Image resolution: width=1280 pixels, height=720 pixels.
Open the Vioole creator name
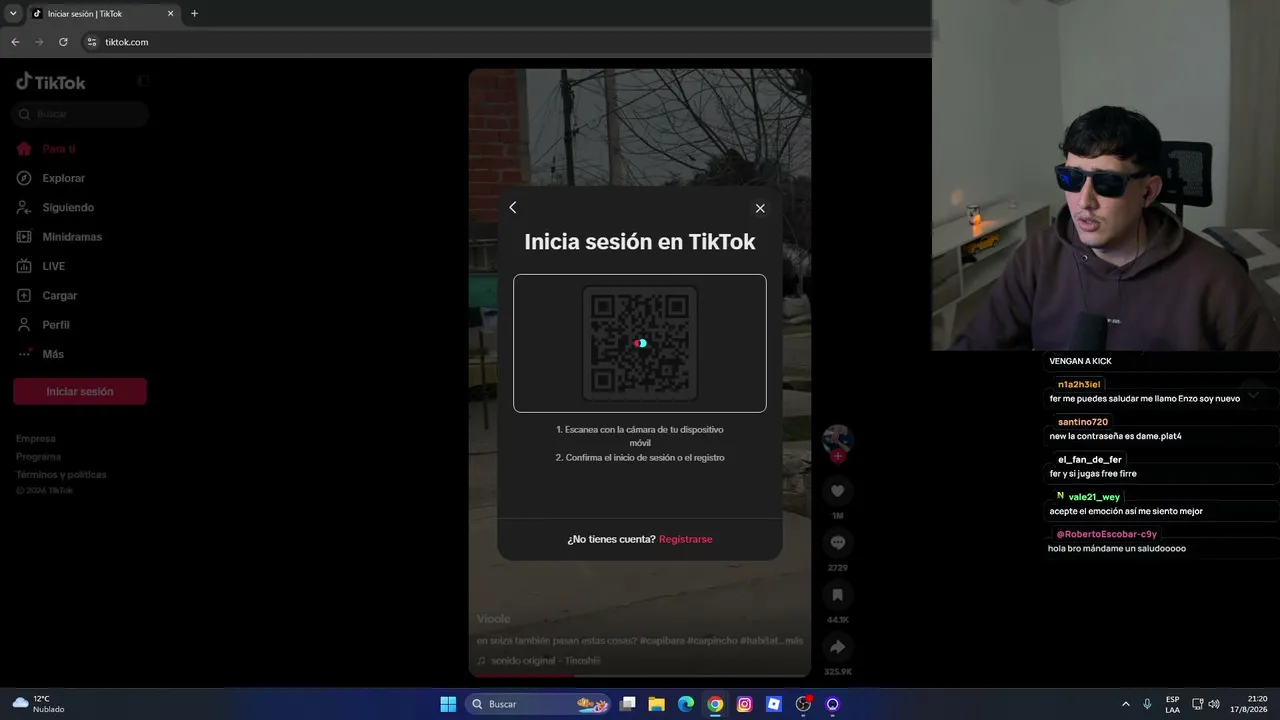point(494,619)
